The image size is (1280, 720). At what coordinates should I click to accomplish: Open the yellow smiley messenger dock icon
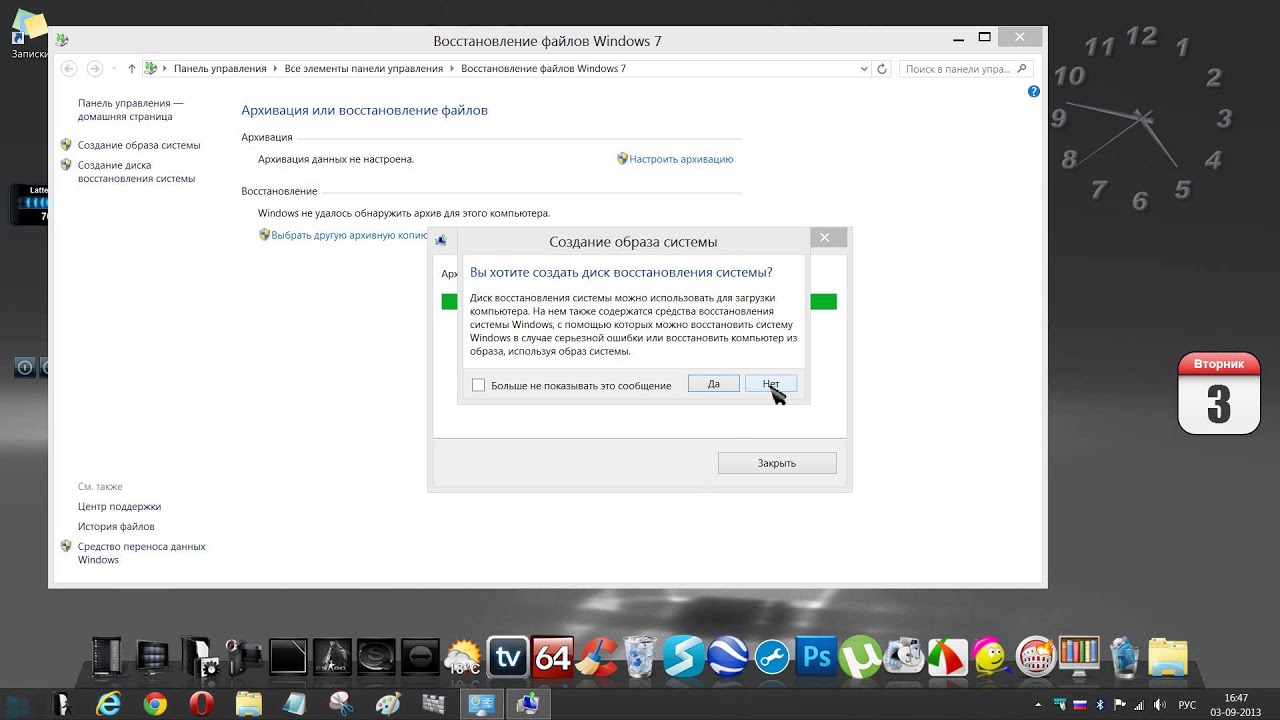click(x=992, y=657)
